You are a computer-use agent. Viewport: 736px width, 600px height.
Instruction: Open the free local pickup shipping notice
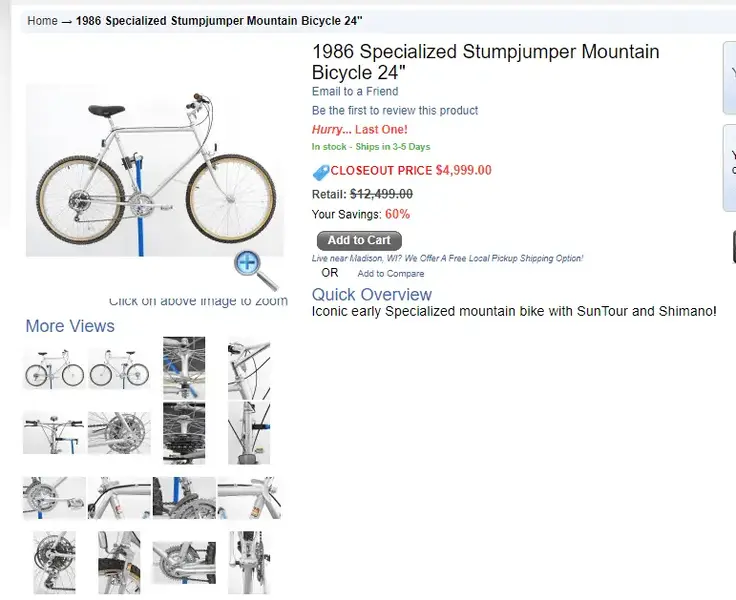coord(447,258)
